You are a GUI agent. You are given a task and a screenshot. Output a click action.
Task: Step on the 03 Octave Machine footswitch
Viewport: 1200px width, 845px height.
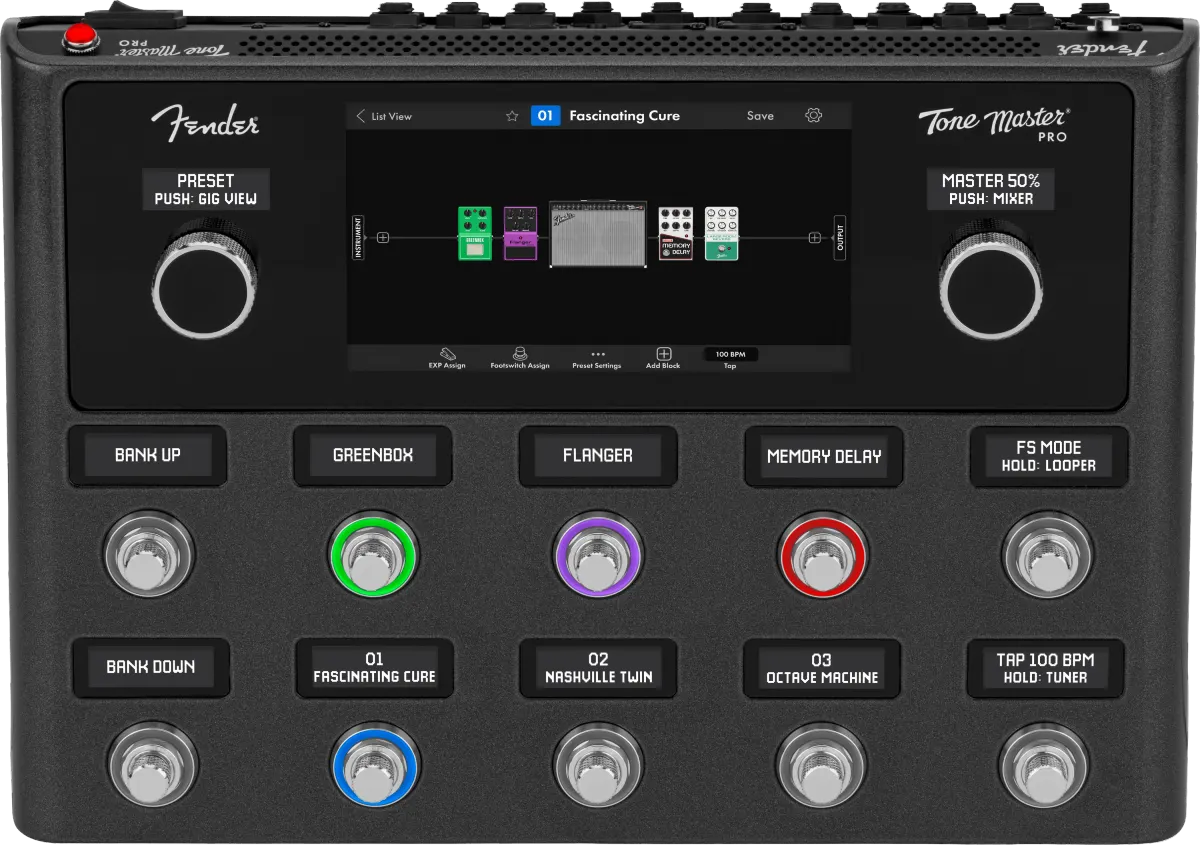click(x=821, y=765)
